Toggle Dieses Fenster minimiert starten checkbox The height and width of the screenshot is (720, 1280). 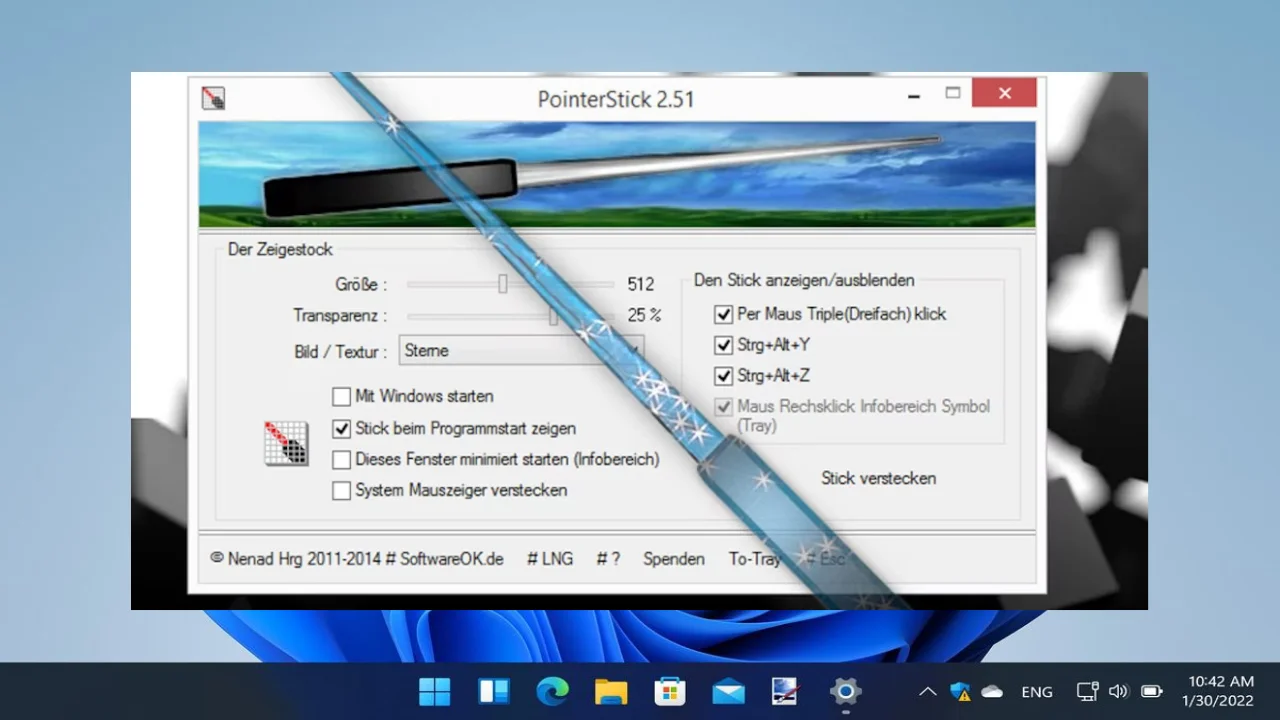341,460
